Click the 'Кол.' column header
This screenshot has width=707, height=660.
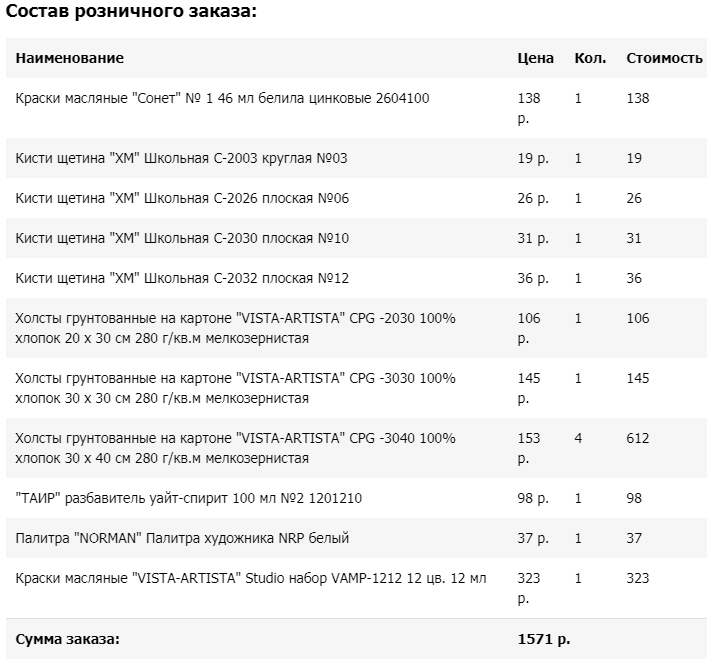click(x=590, y=58)
